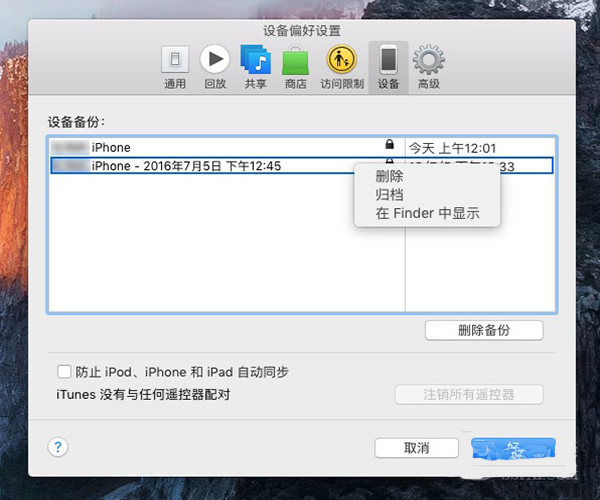Choose 归档 from the context menu
Viewport: 600px width, 500px height.
click(x=389, y=195)
